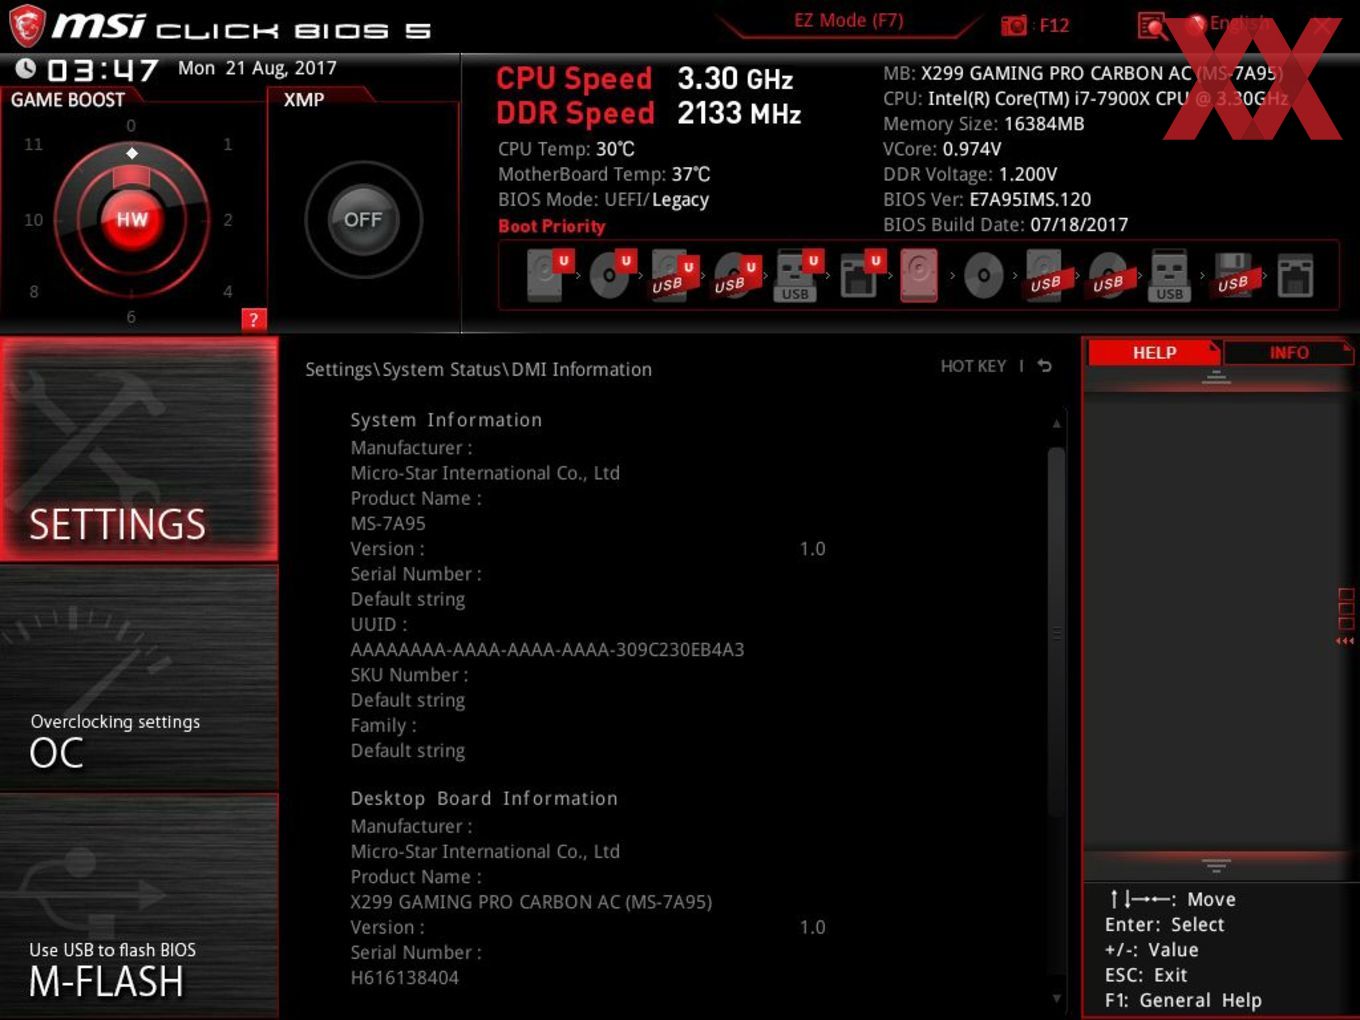
Task: Open the SETTINGS section
Action: click(139, 449)
